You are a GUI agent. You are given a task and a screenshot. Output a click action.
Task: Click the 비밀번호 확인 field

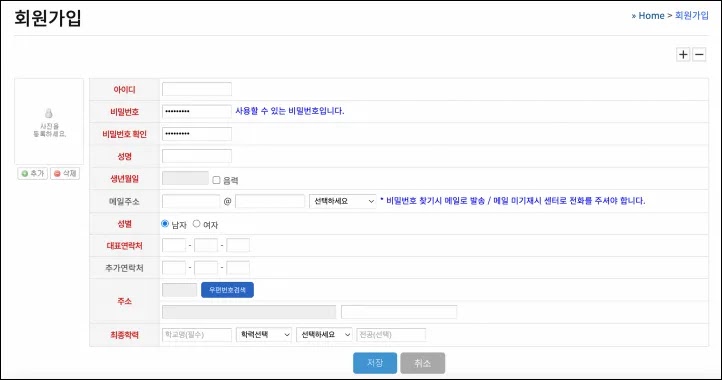197,134
